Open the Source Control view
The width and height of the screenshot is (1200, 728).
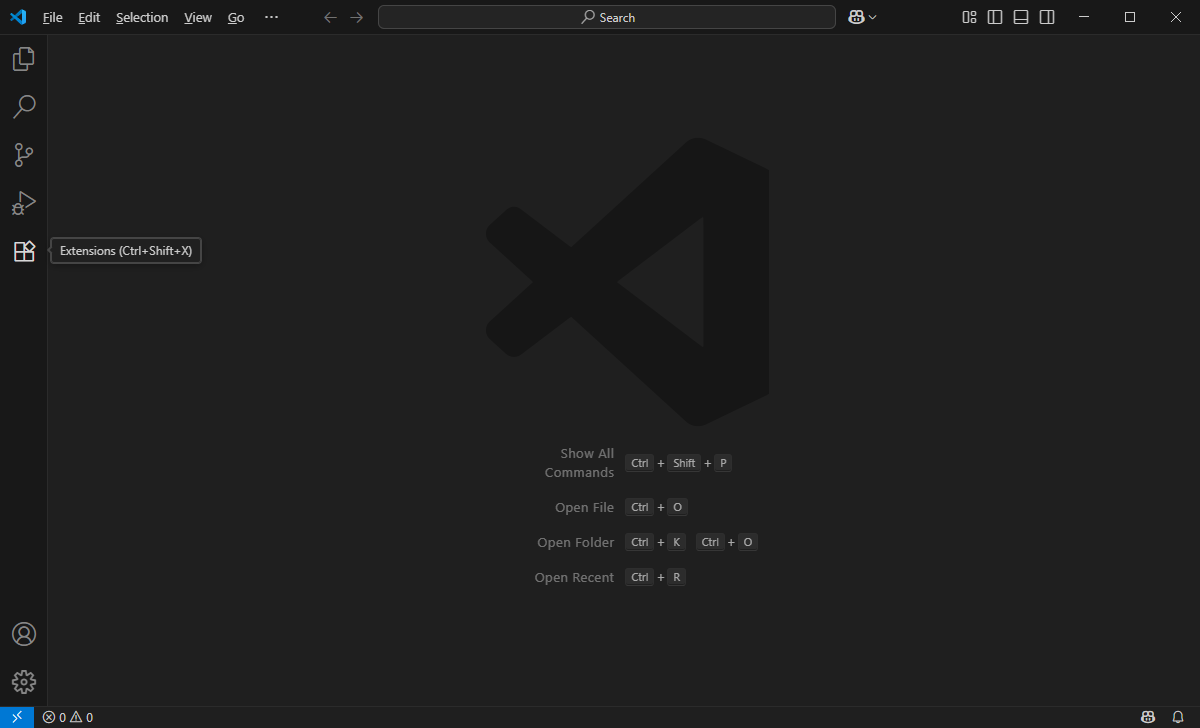tap(24, 155)
